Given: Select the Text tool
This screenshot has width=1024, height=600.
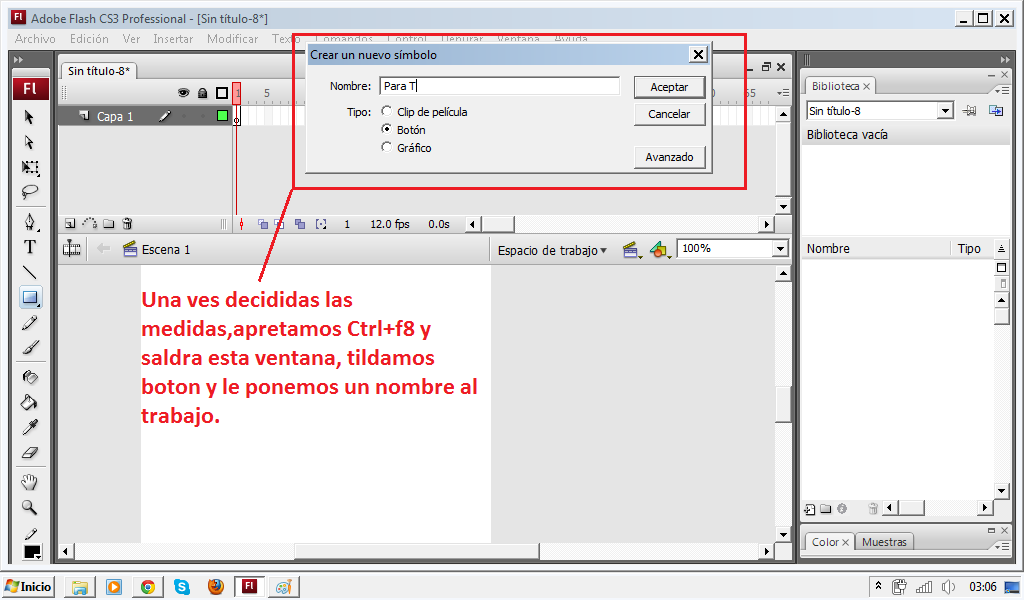Looking at the screenshot, I should click(30, 247).
